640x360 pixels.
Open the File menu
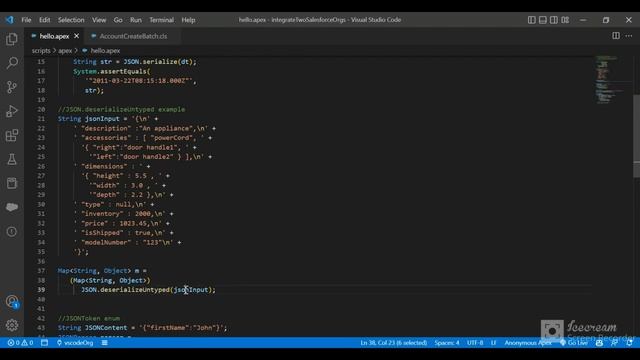tap(26, 20)
